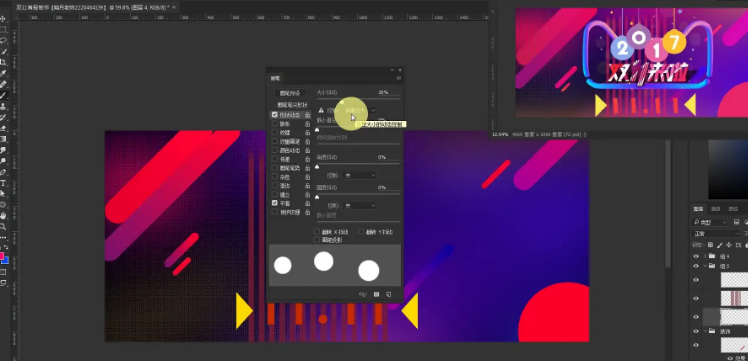Screen dimensions: 748x361
Task: Select the Crop tool
Action: [x=3, y=62]
